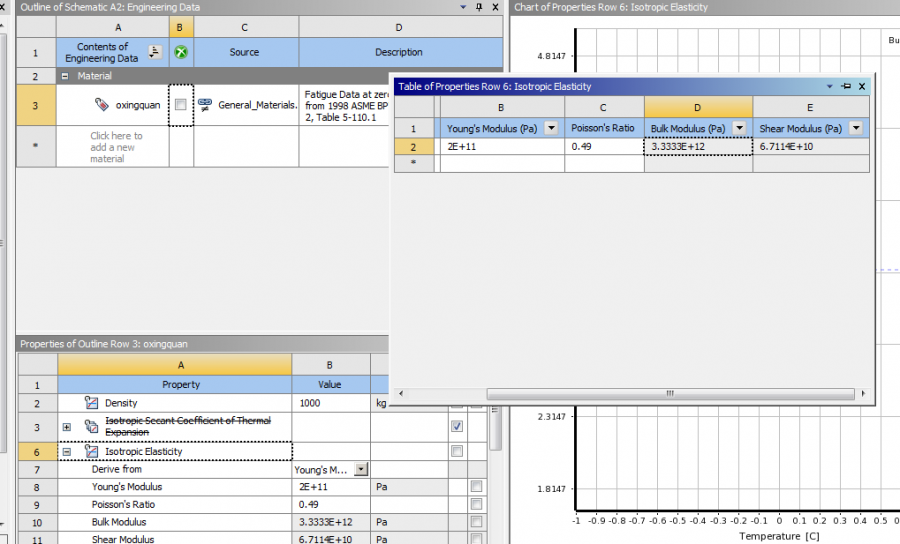The image size is (900, 544).
Task: Click the vertical scrollbar of properties panel
Action: click(x=495, y=429)
